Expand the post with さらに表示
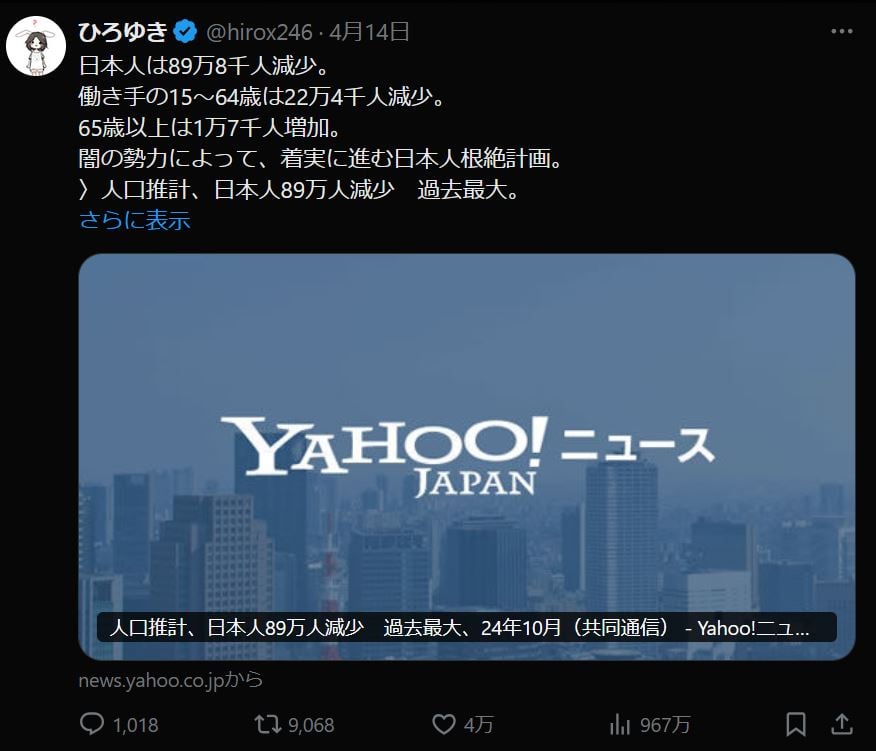 (135, 220)
